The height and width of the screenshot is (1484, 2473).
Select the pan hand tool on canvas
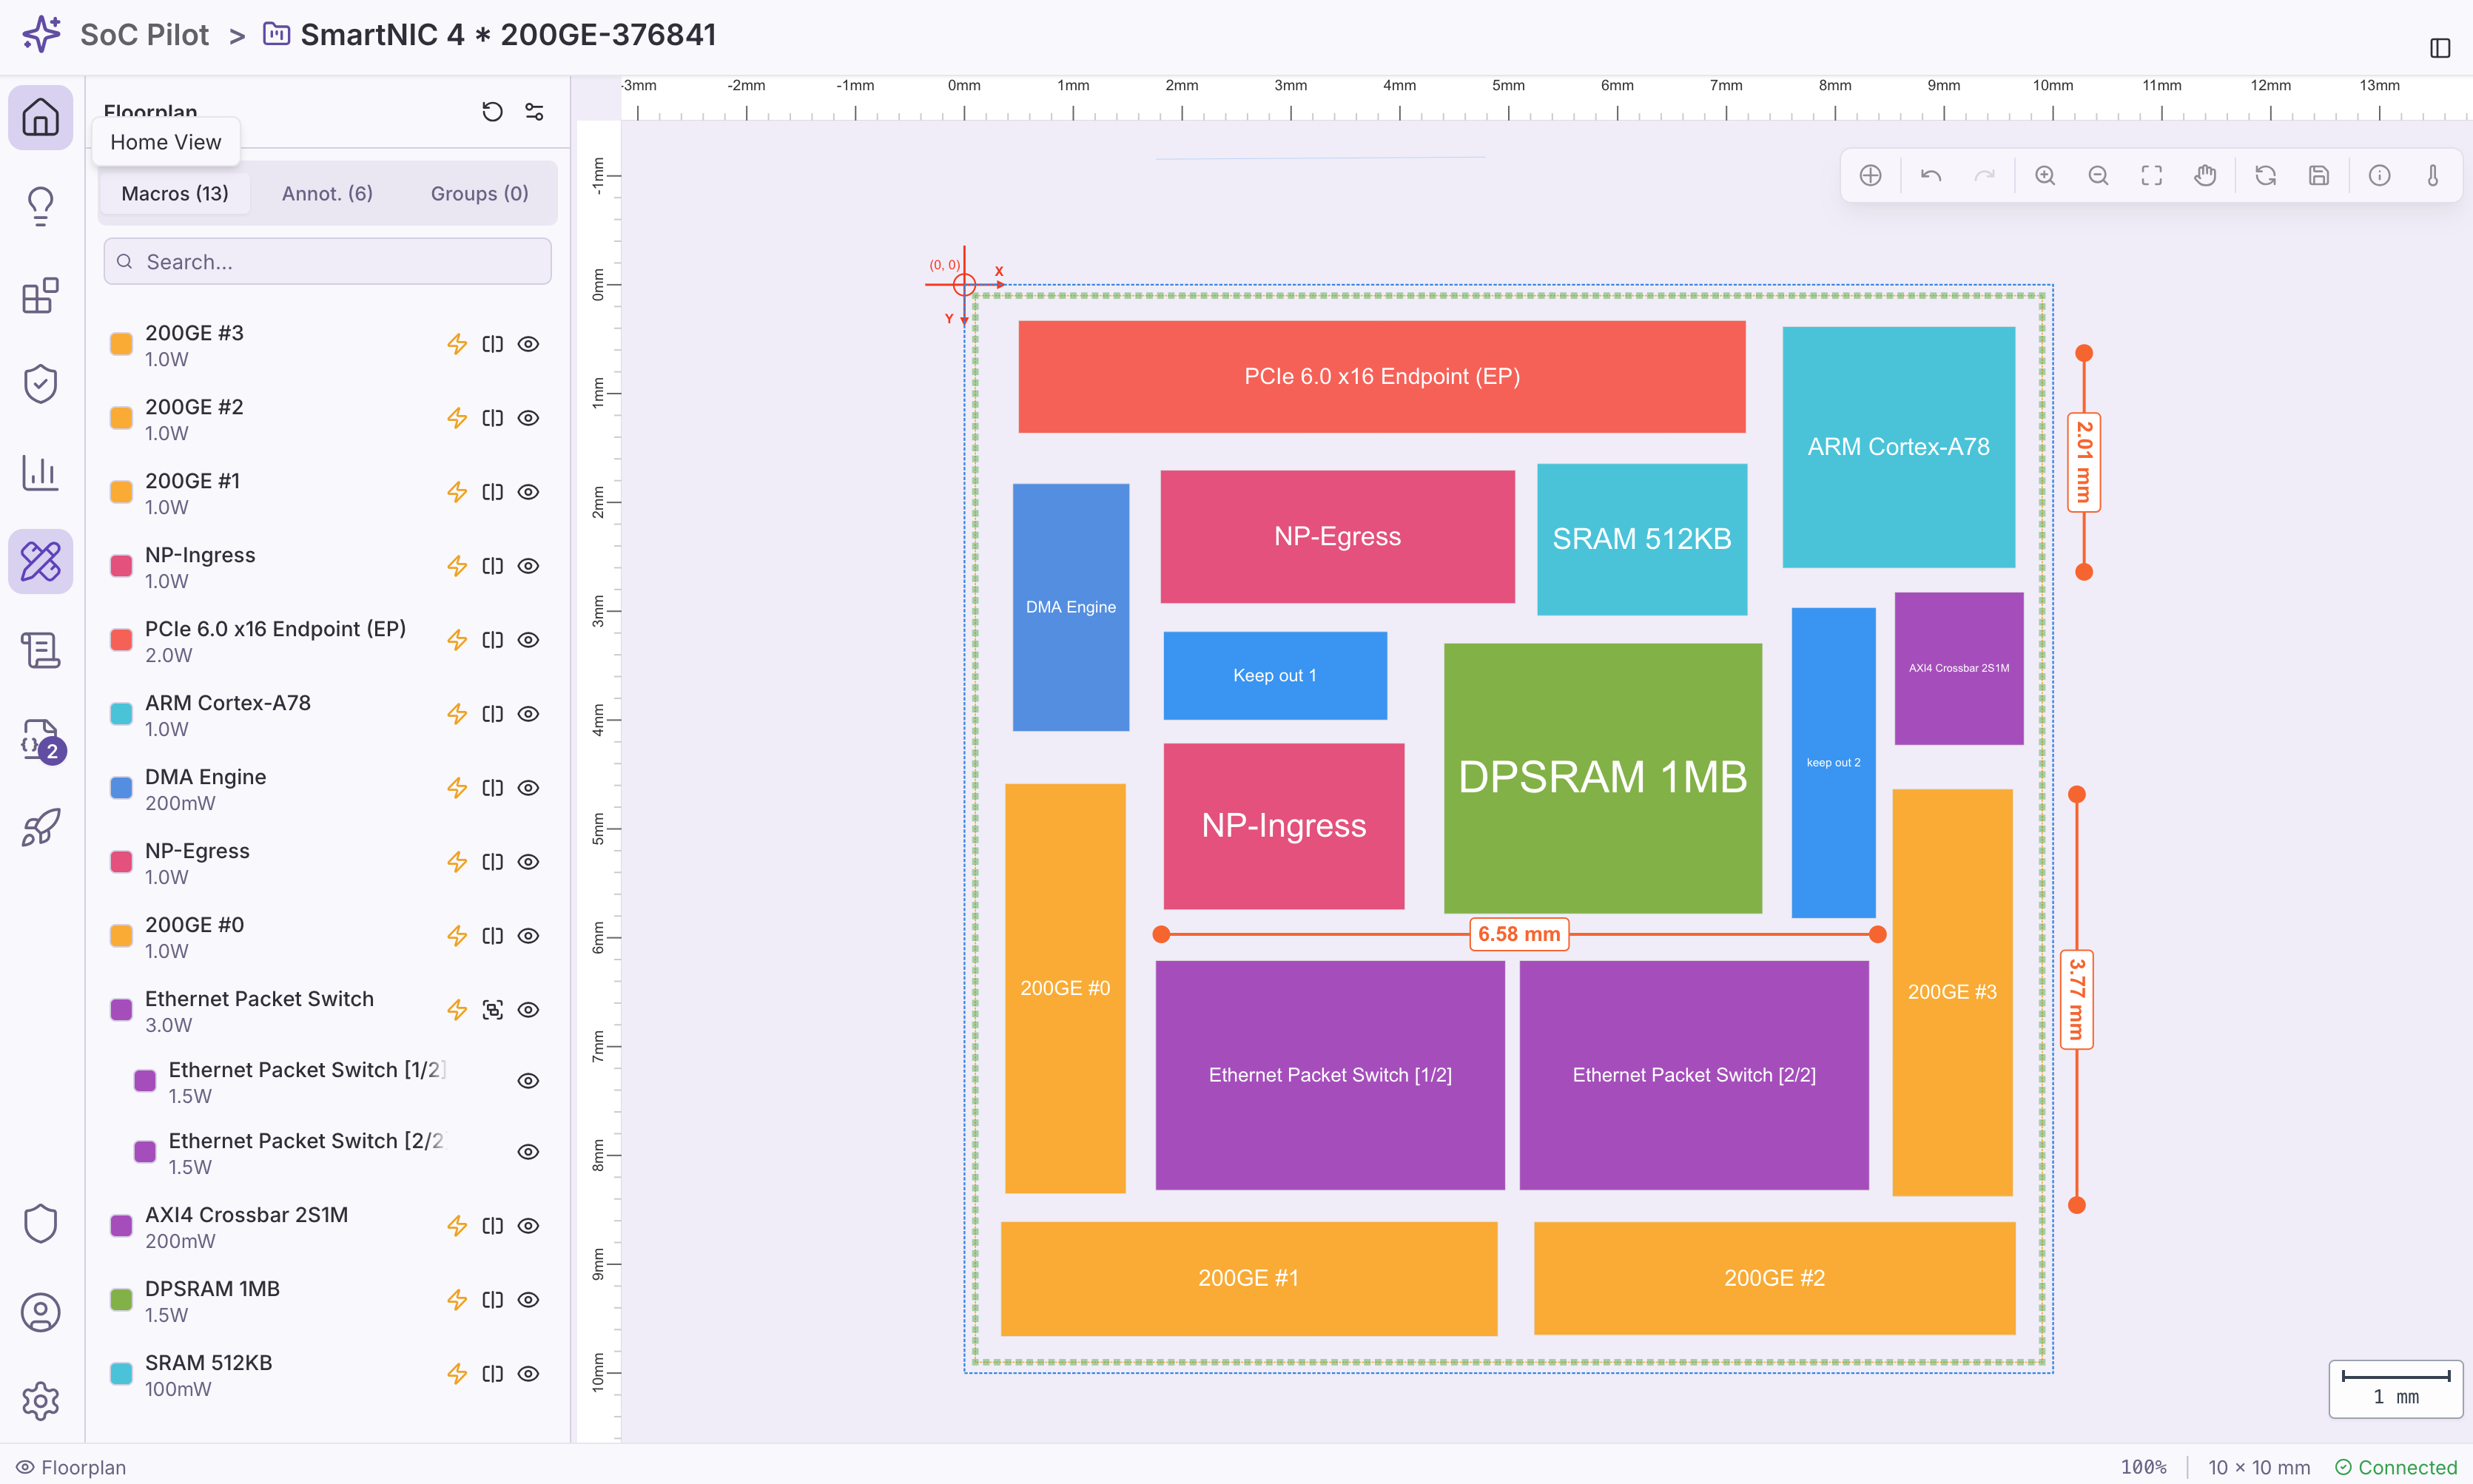tap(2206, 175)
